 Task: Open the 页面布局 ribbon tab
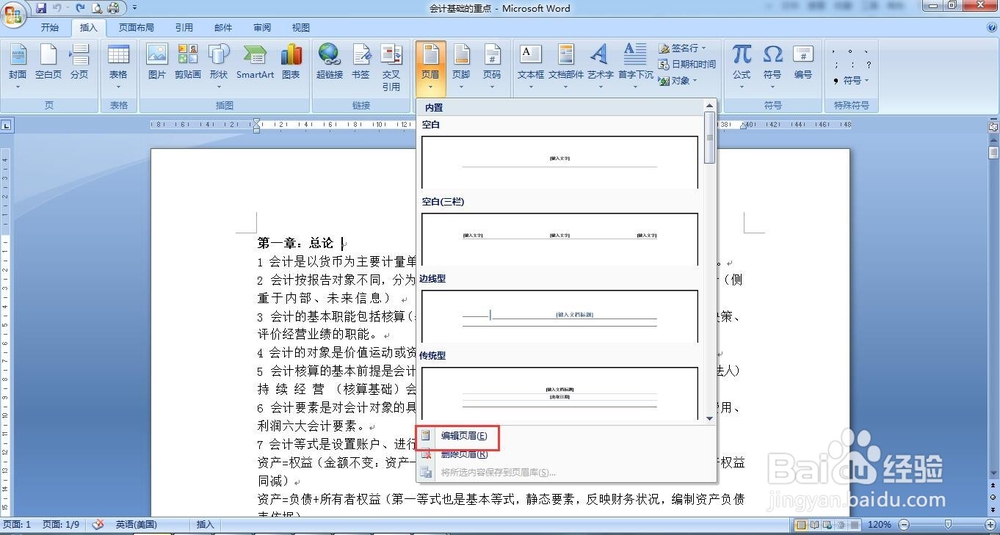coord(136,27)
